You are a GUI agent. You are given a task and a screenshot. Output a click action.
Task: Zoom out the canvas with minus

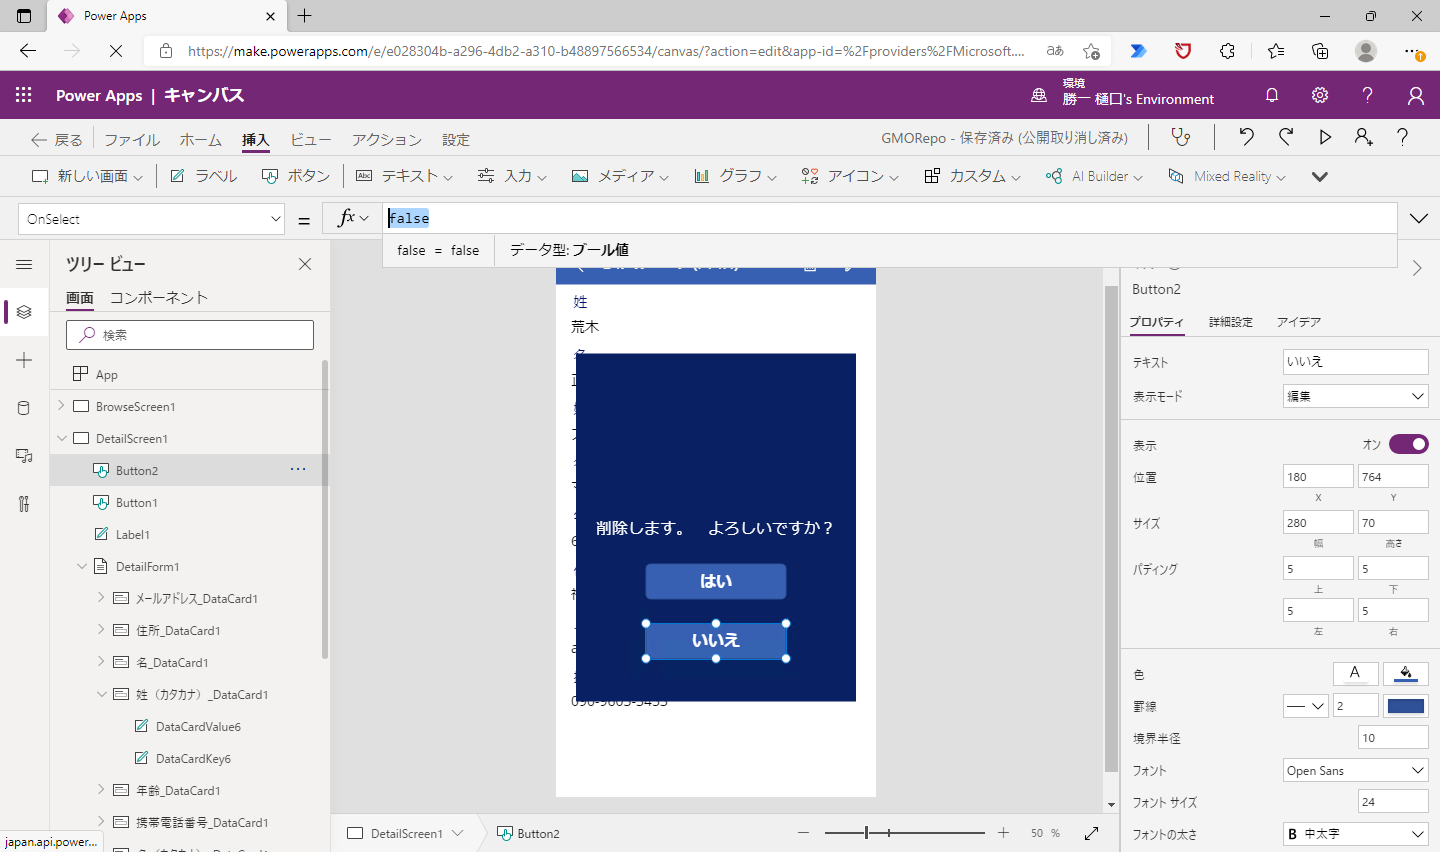point(803,833)
